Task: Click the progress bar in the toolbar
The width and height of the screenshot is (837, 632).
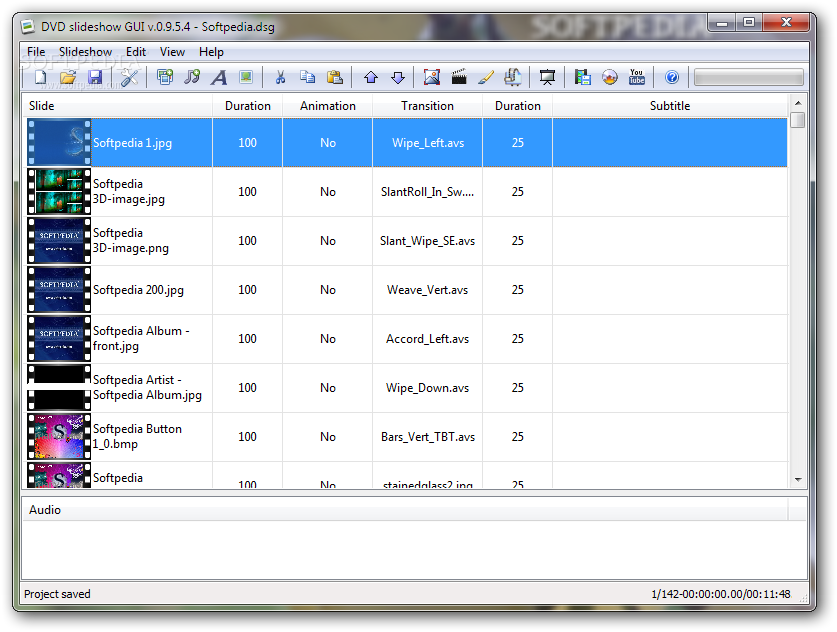Action: [x=748, y=77]
